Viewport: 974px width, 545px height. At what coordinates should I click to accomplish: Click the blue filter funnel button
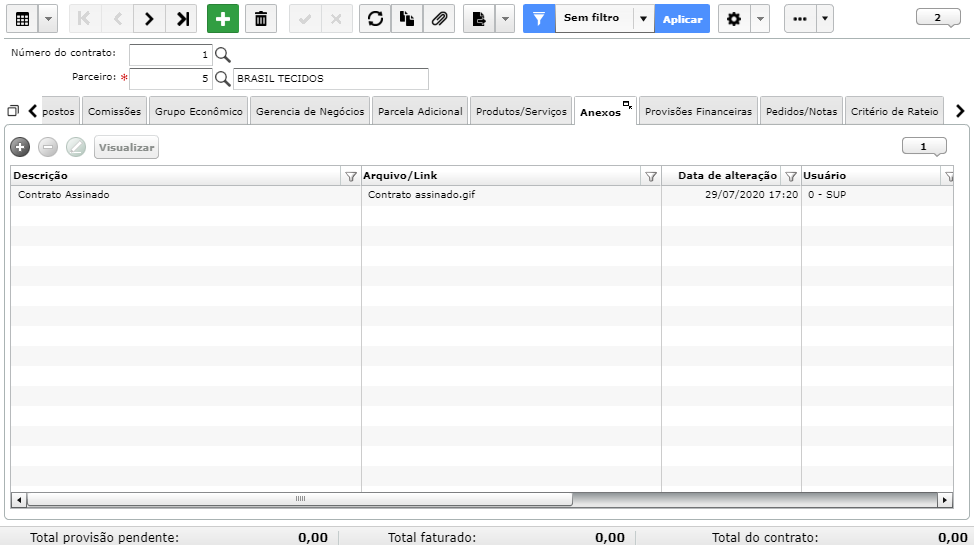539,19
